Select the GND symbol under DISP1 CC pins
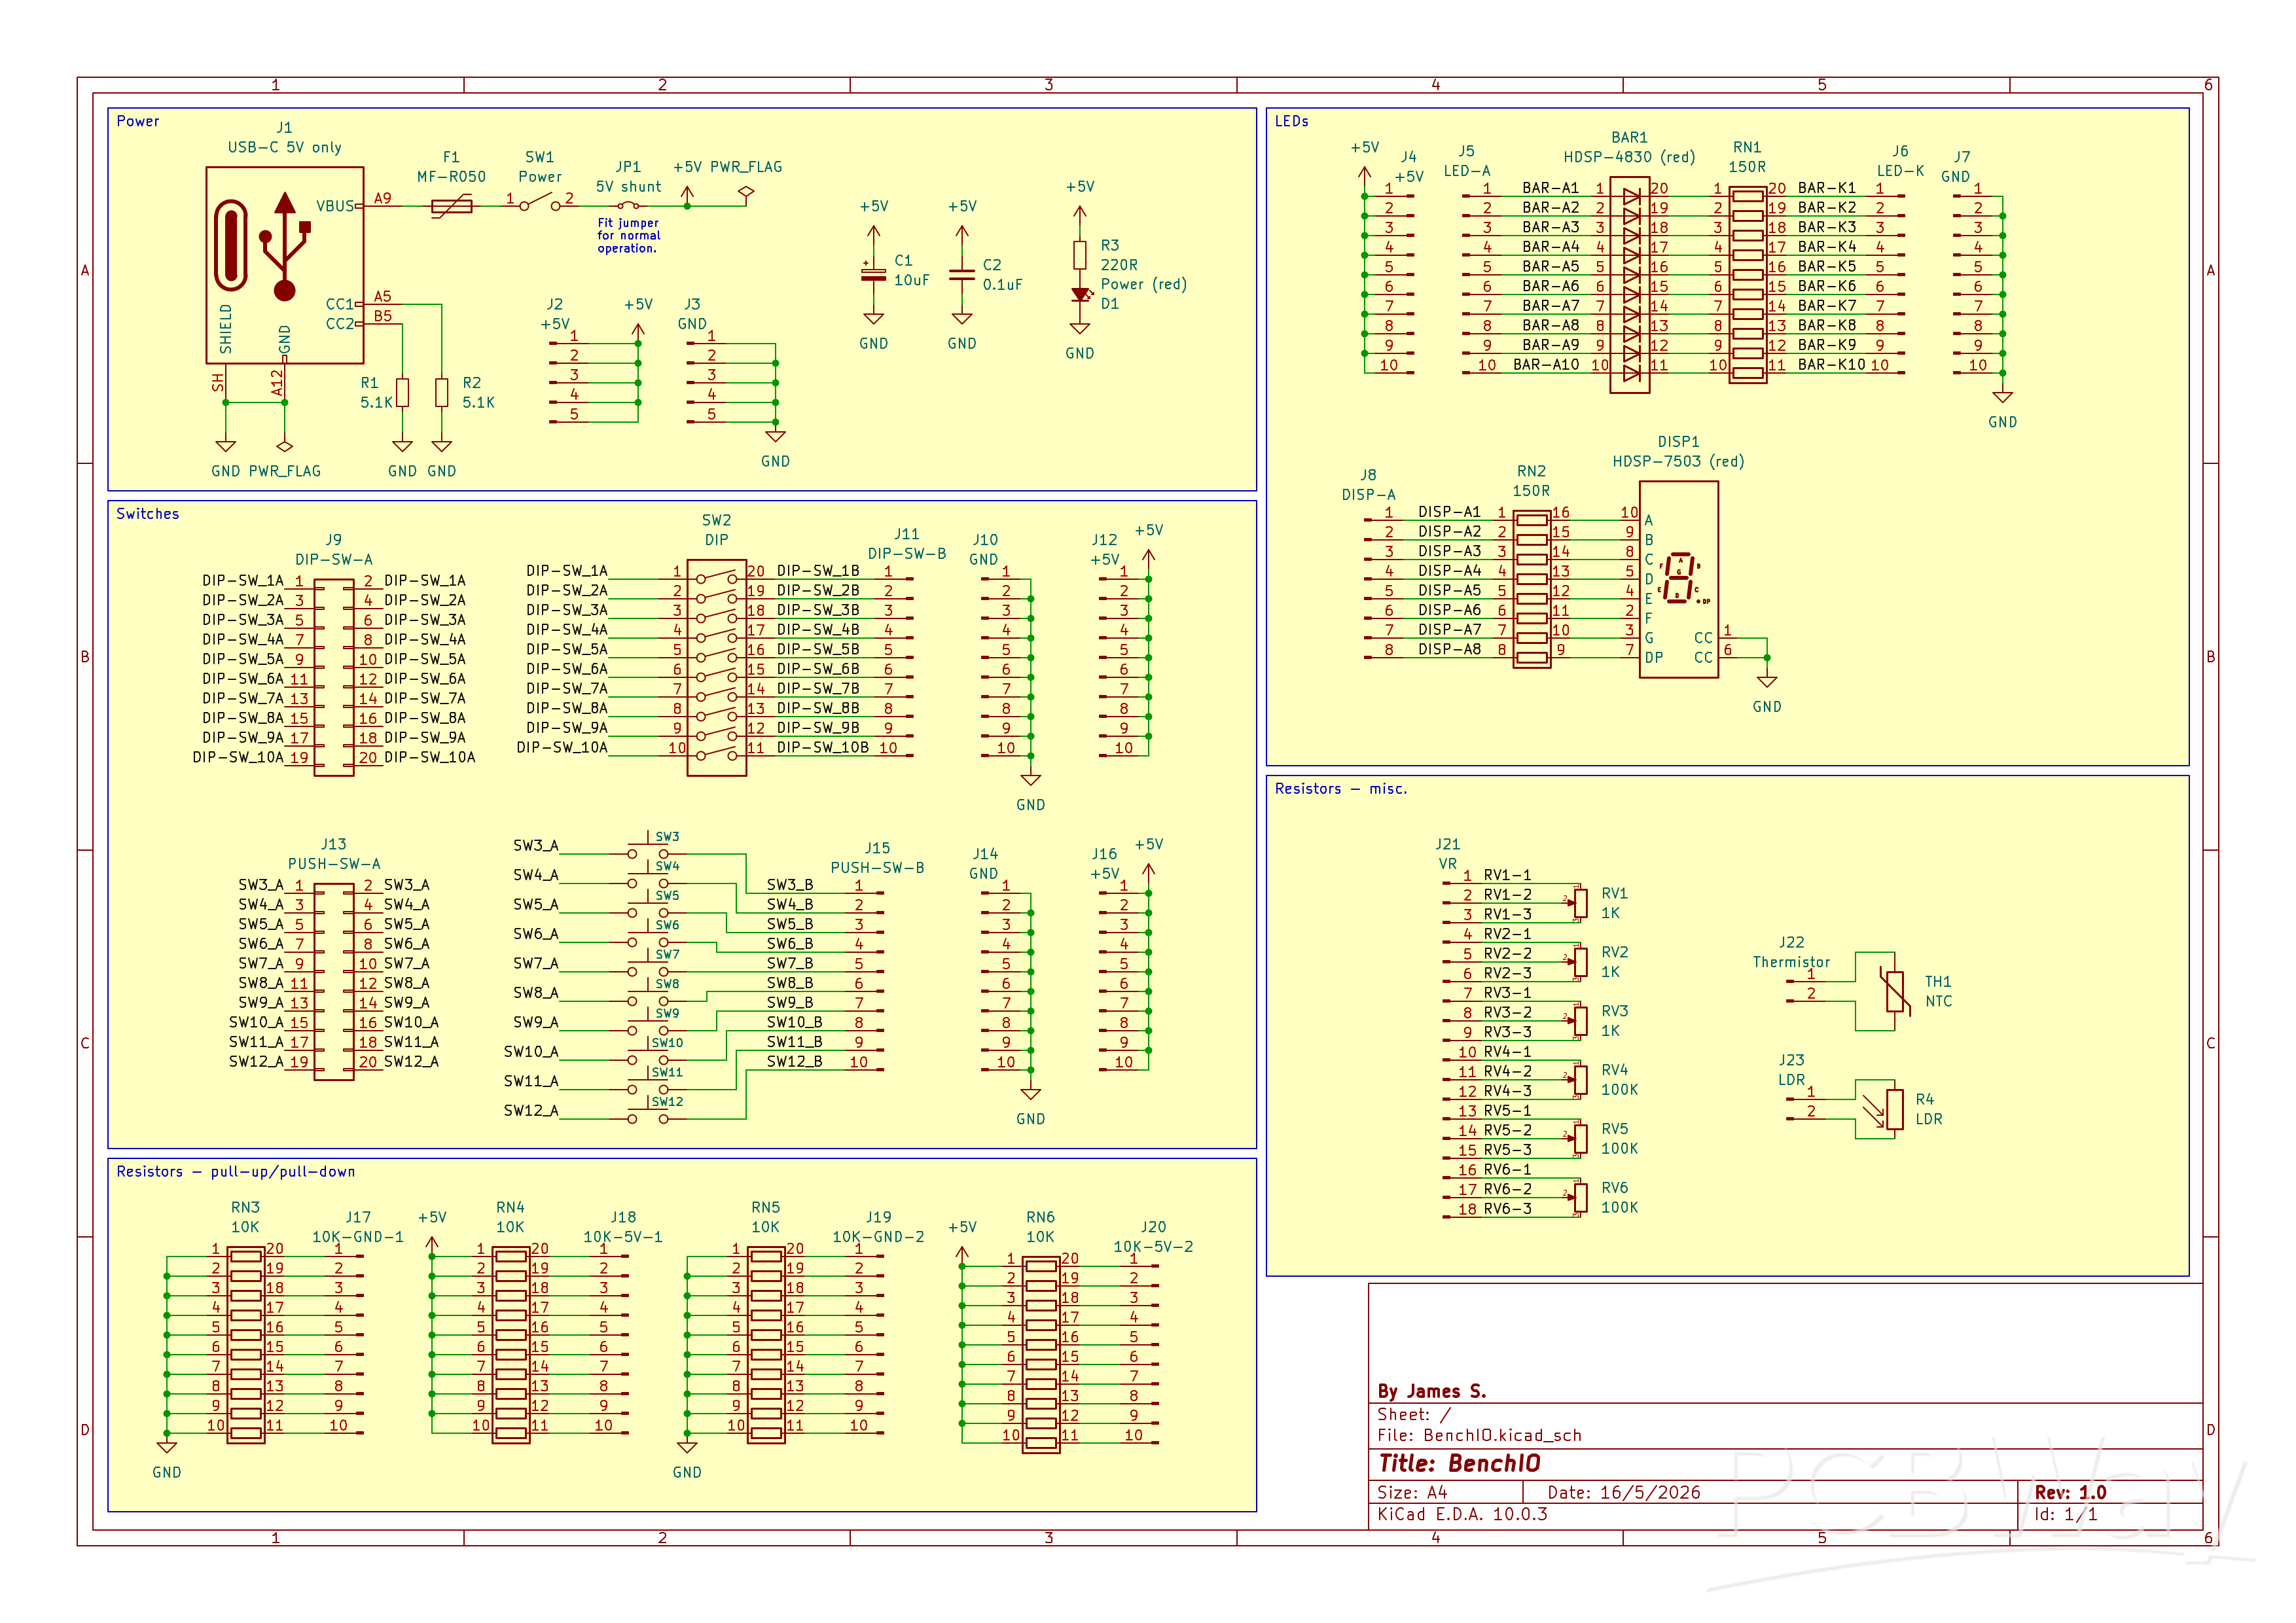The width and height of the screenshot is (2296, 1623). pos(1767,682)
